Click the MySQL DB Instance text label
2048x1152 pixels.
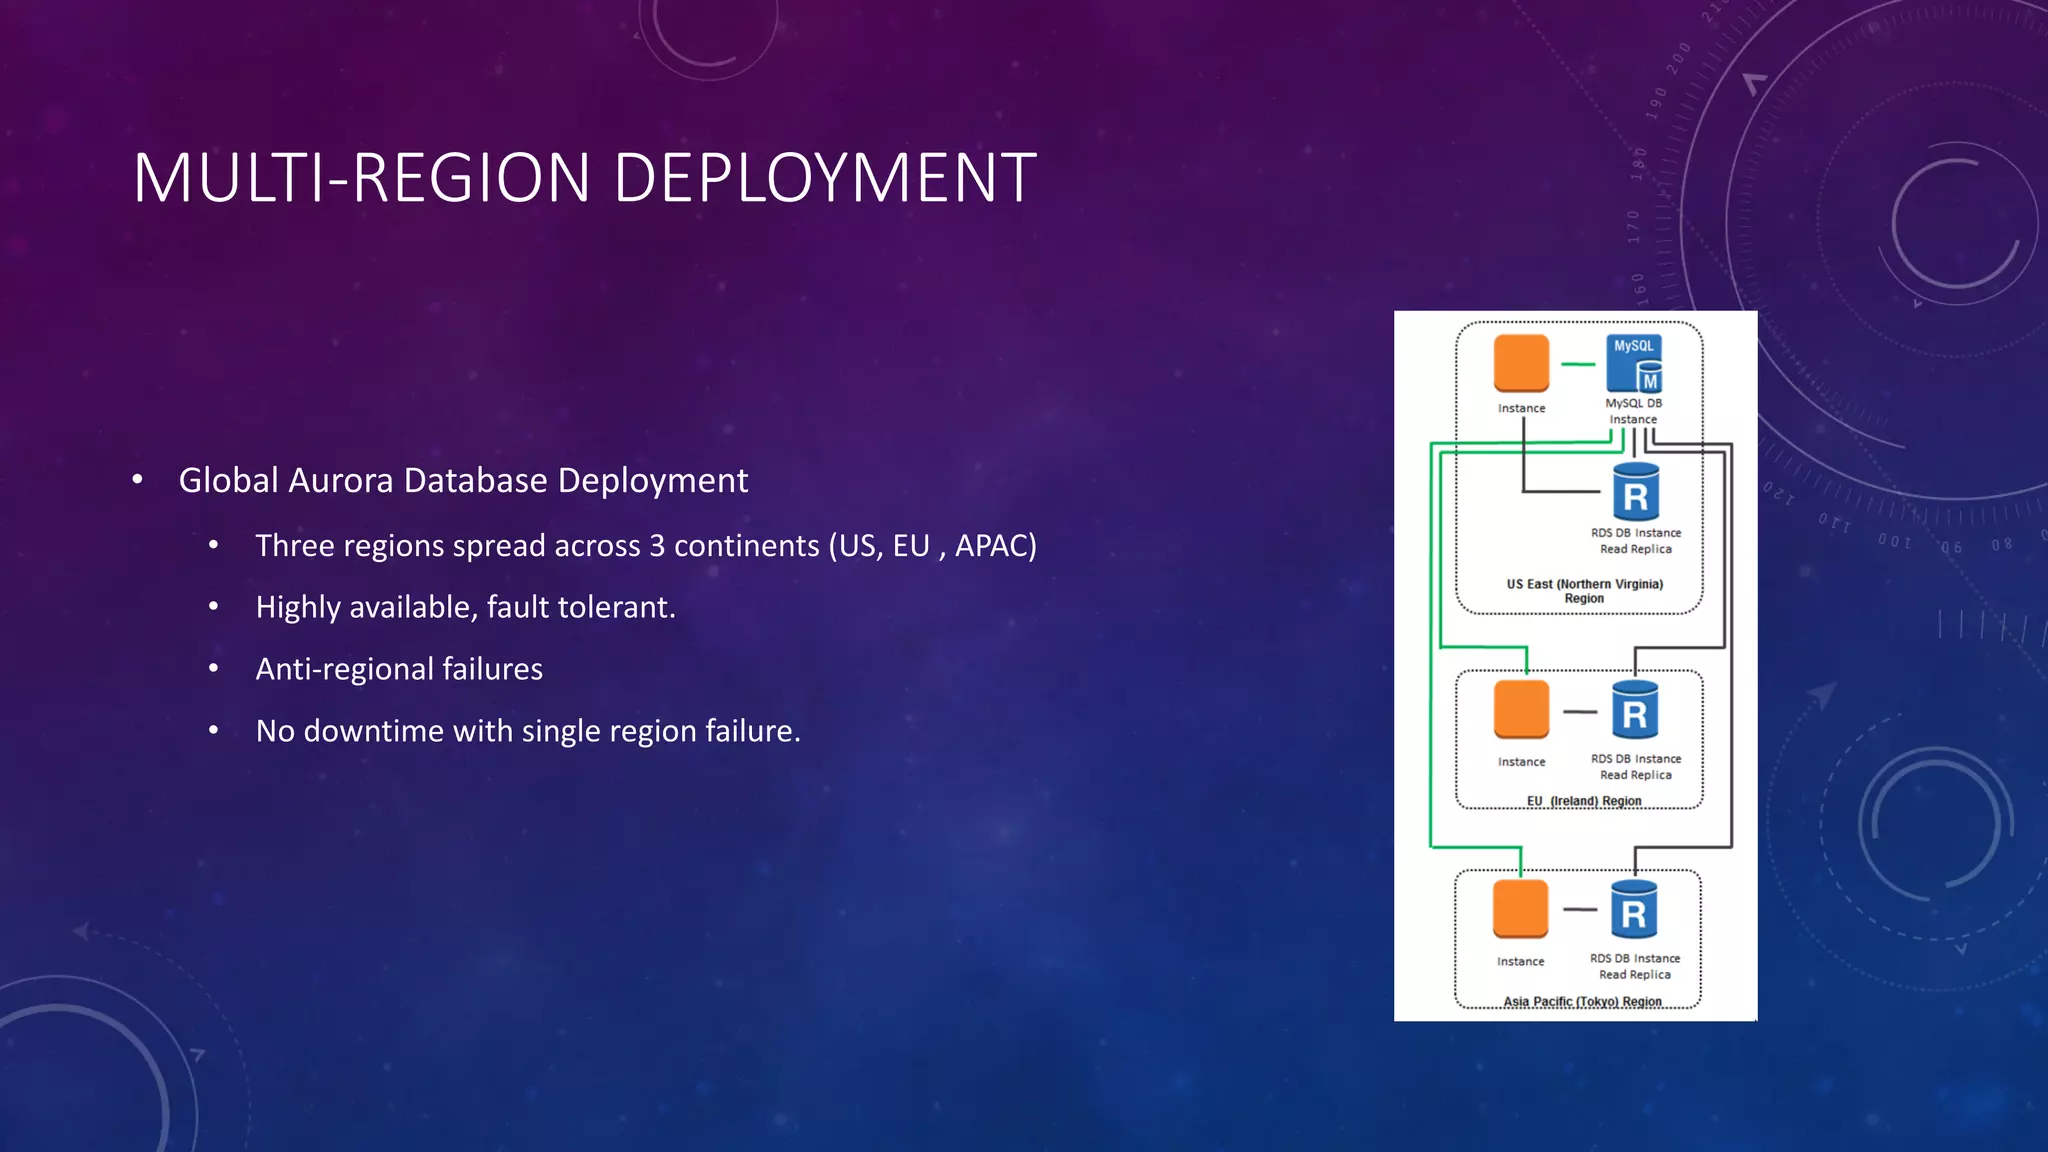[1633, 411]
